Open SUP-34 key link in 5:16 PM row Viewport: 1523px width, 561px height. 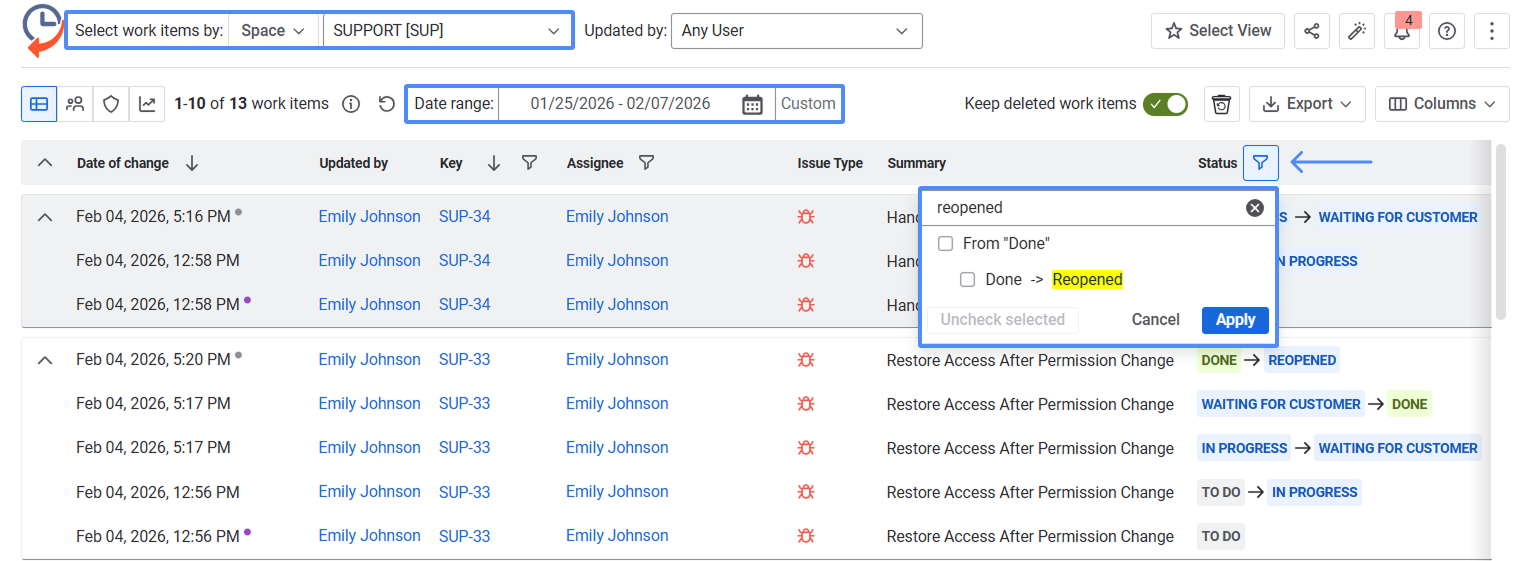[x=465, y=217]
